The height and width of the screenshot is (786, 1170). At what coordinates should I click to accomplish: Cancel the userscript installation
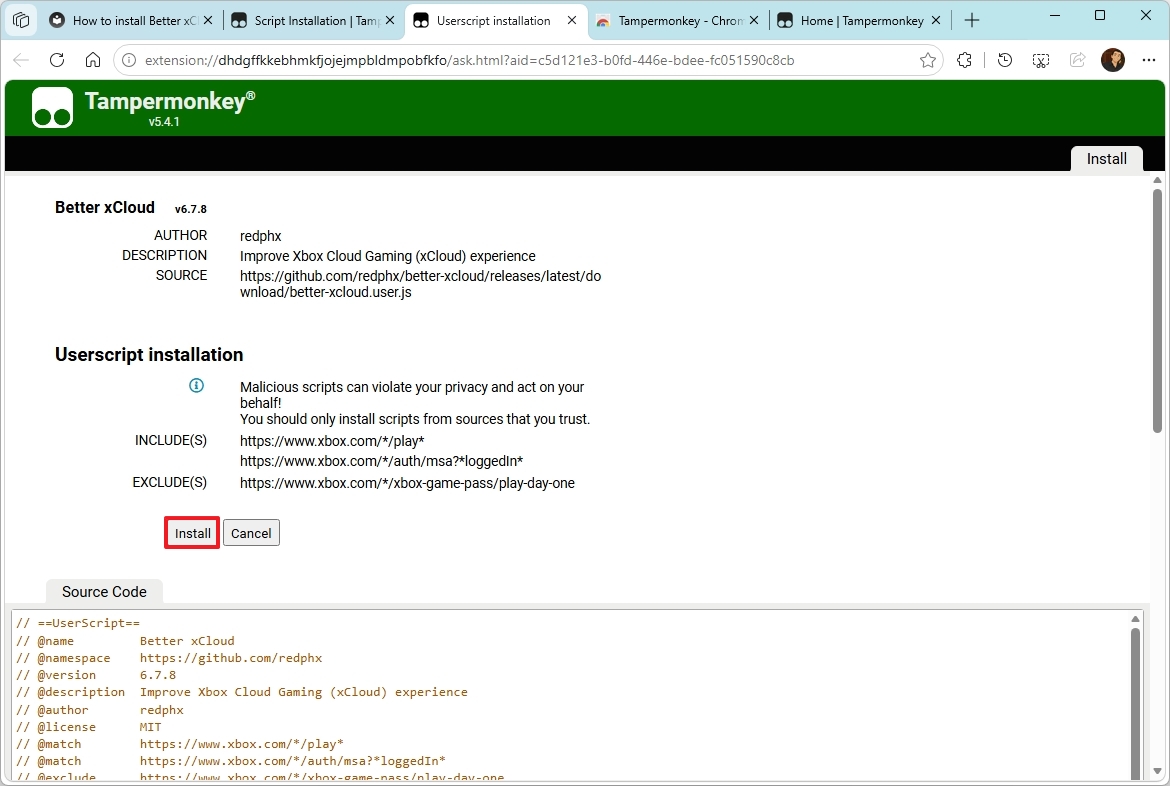pos(250,533)
